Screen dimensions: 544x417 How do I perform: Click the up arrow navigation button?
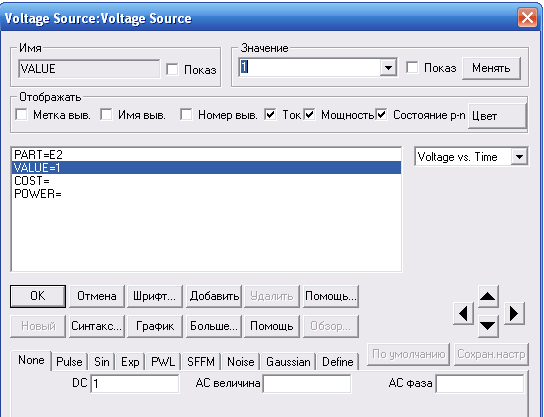coord(488,296)
